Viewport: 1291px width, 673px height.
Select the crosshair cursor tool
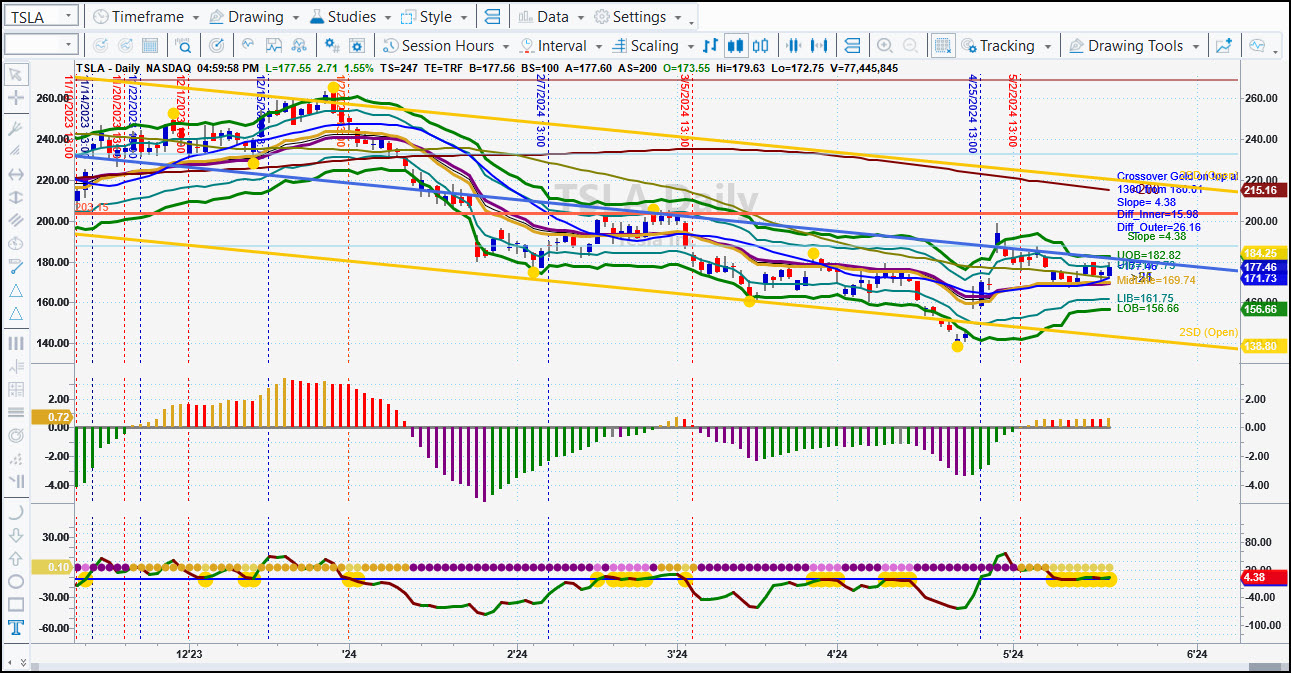coord(15,98)
